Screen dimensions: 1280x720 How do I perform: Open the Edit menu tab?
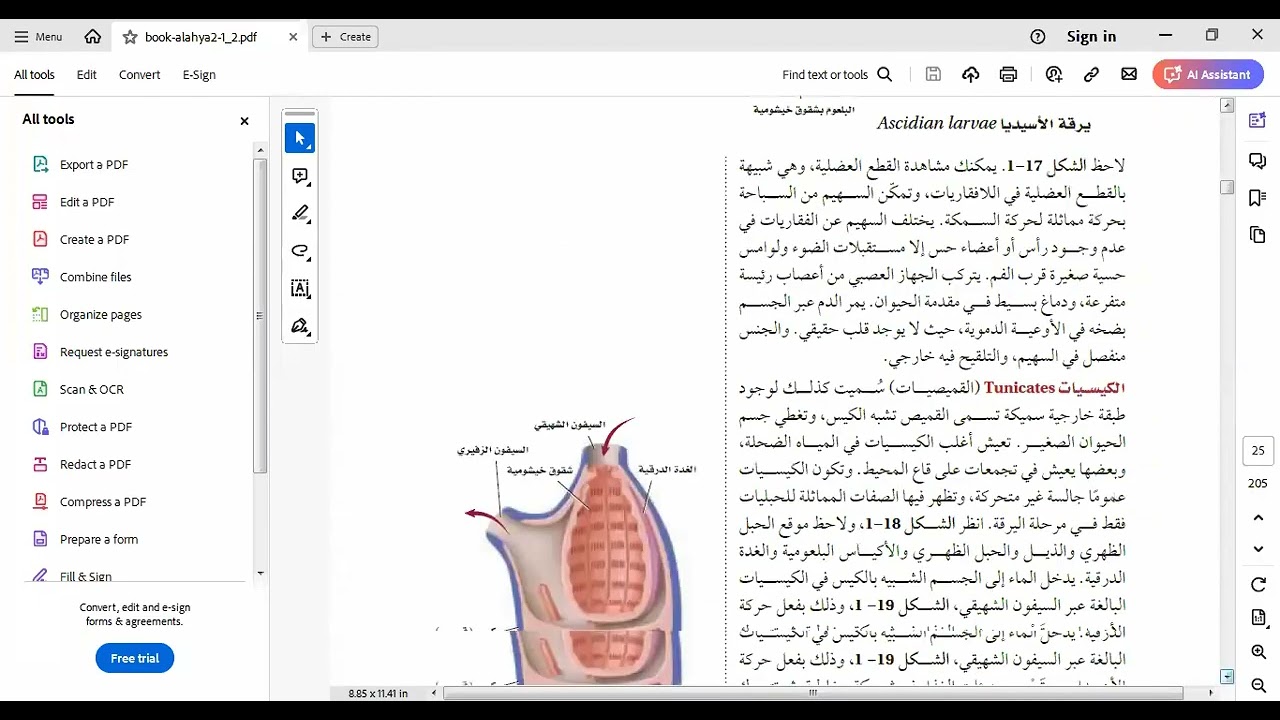click(x=87, y=75)
